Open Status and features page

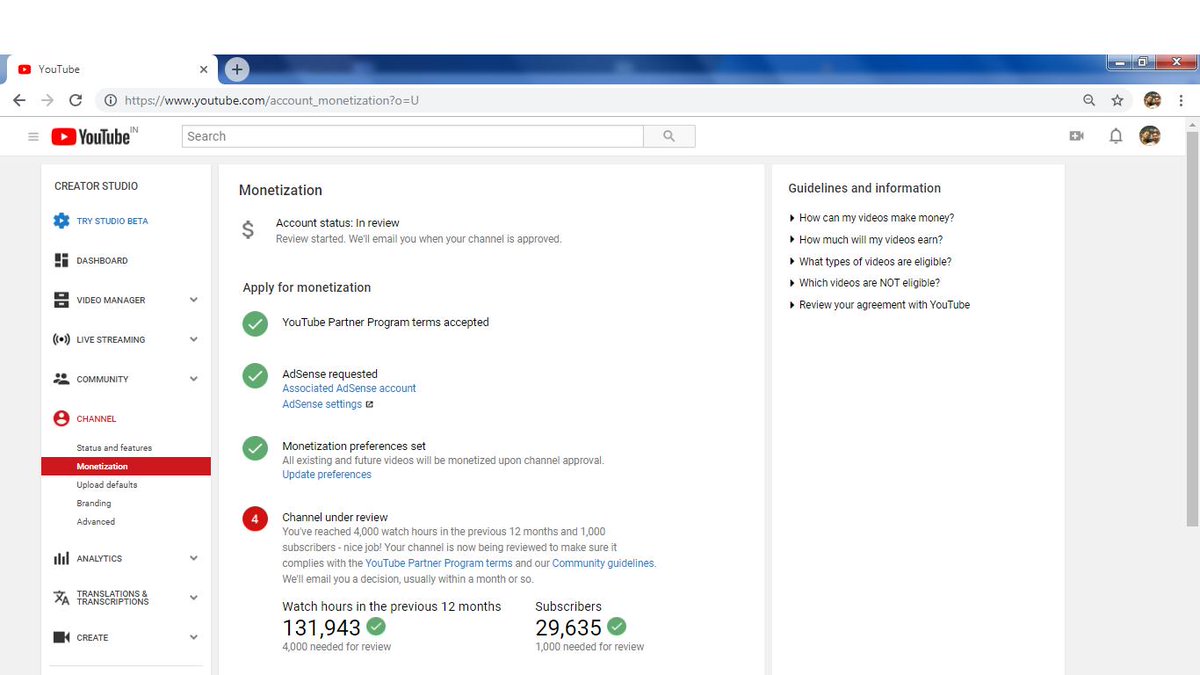(114, 448)
